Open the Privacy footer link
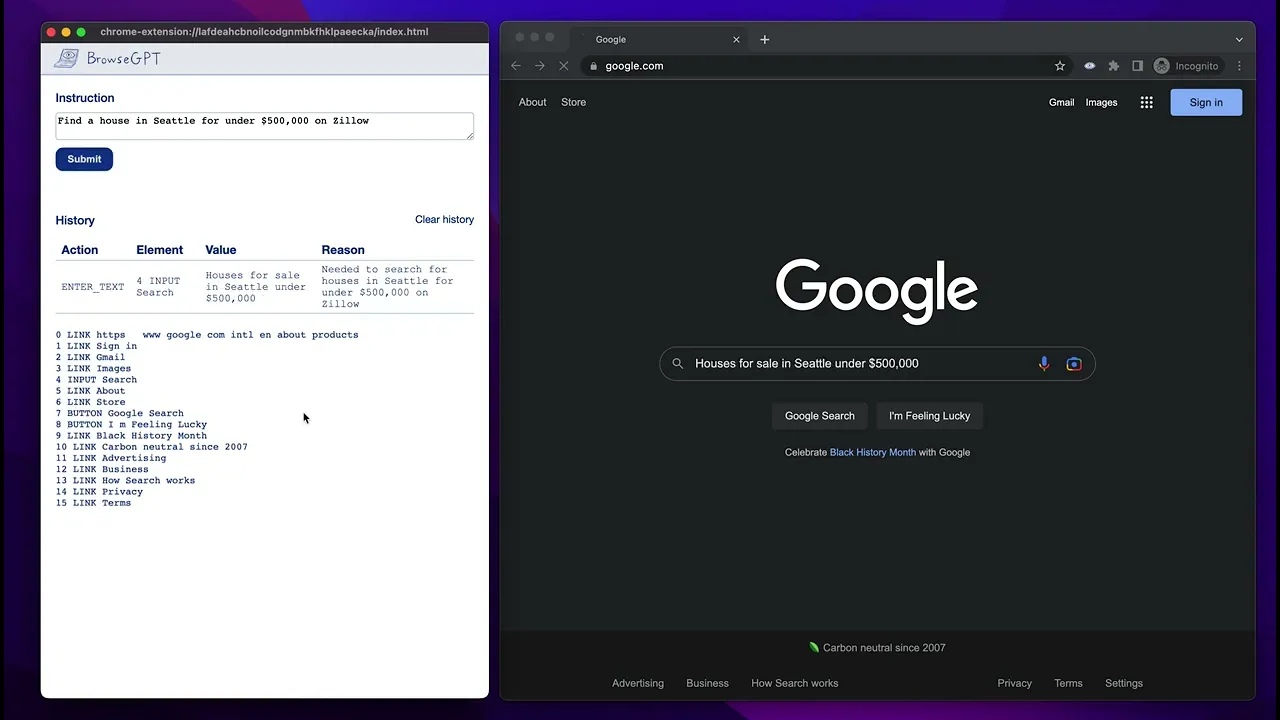 [1014, 683]
